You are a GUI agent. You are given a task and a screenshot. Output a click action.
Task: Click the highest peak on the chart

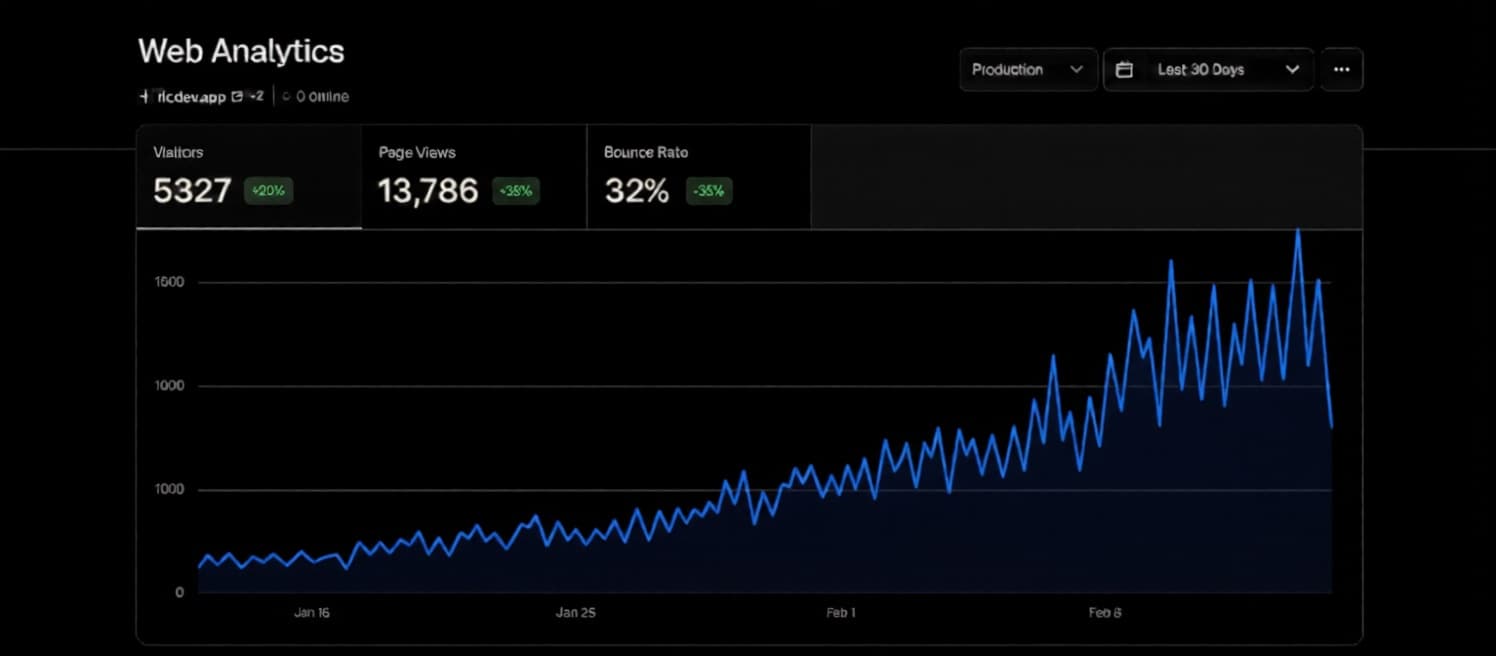click(1298, 232)
